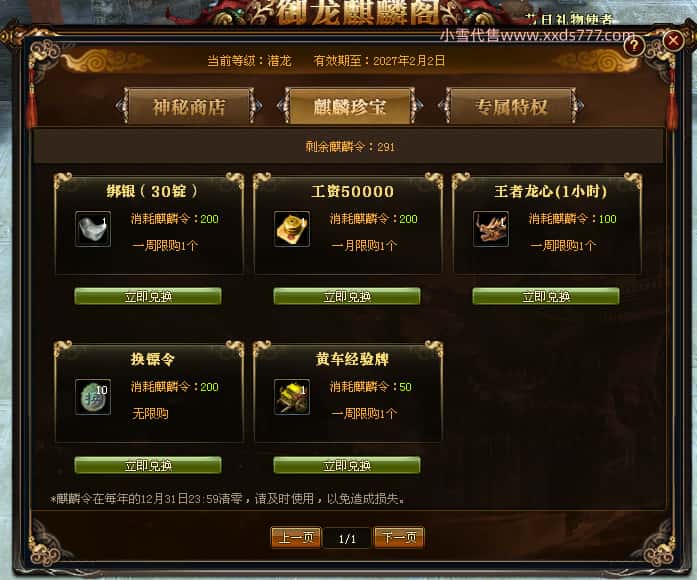This screenshot has height=580, width=697.
Task: Click the 王者龙心 dragon head icon
Action: (x=491, y=229)
